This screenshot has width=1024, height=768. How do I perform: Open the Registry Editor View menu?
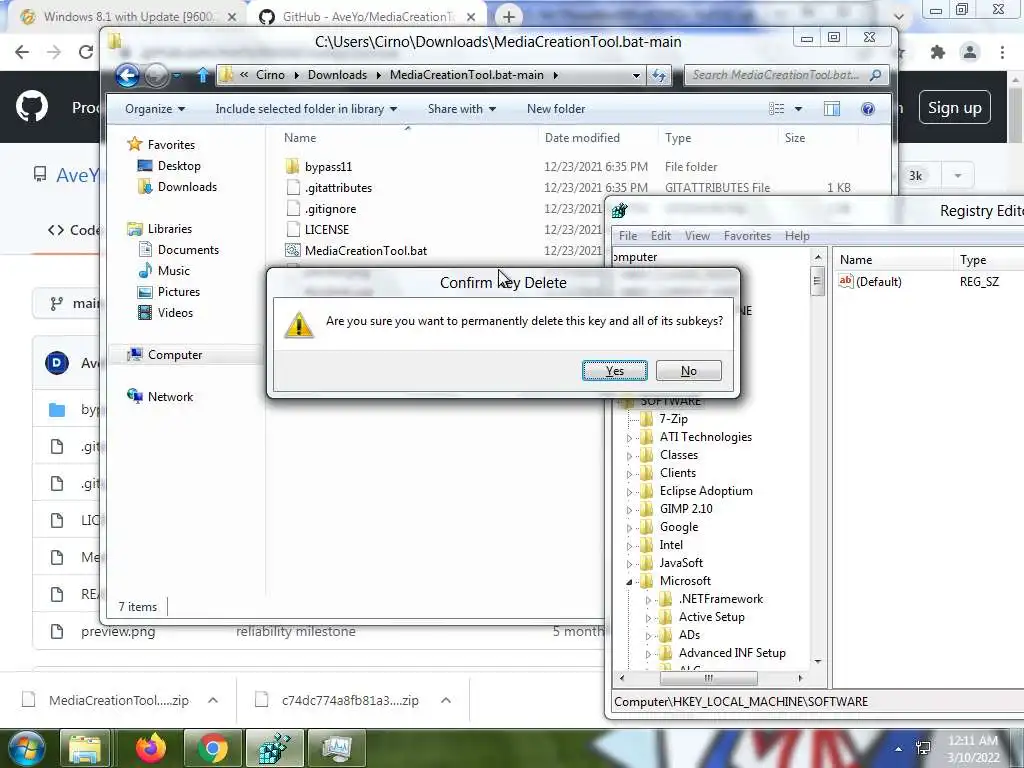click(697, 236)
